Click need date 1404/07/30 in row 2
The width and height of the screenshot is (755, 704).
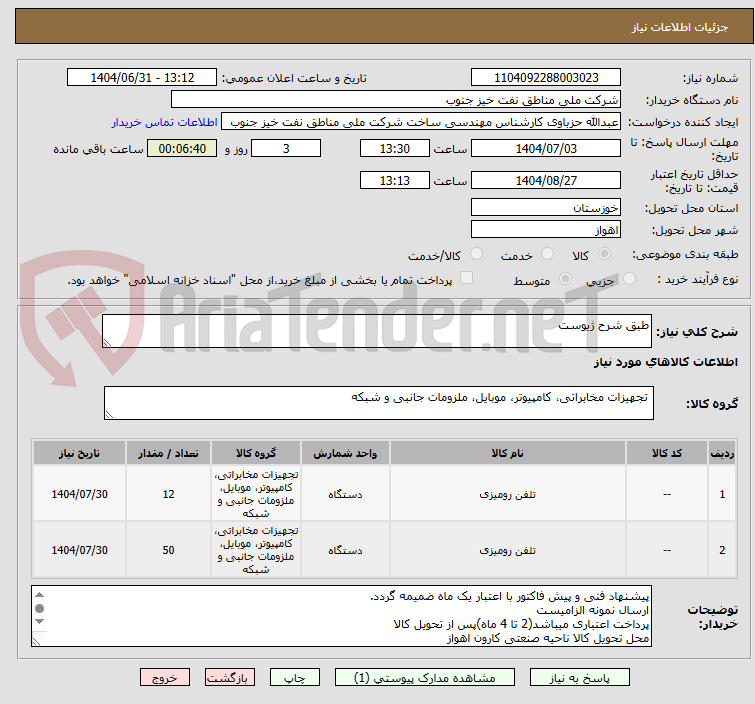click(x=79, y=550)
